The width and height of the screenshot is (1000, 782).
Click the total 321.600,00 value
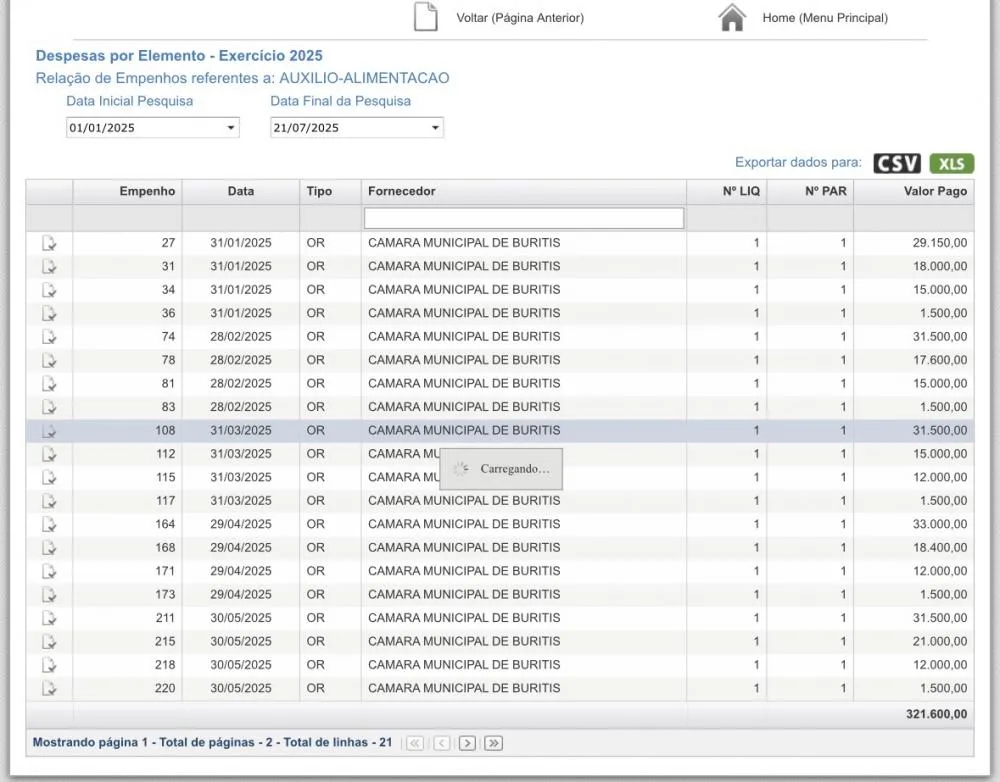pos(936,714)
